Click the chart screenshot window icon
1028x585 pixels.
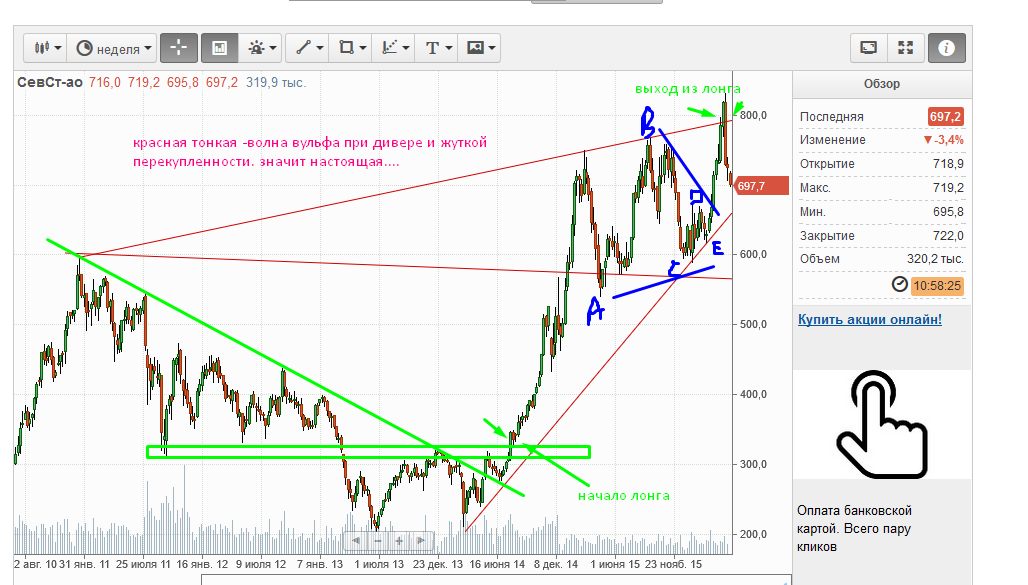click(869, 48)
